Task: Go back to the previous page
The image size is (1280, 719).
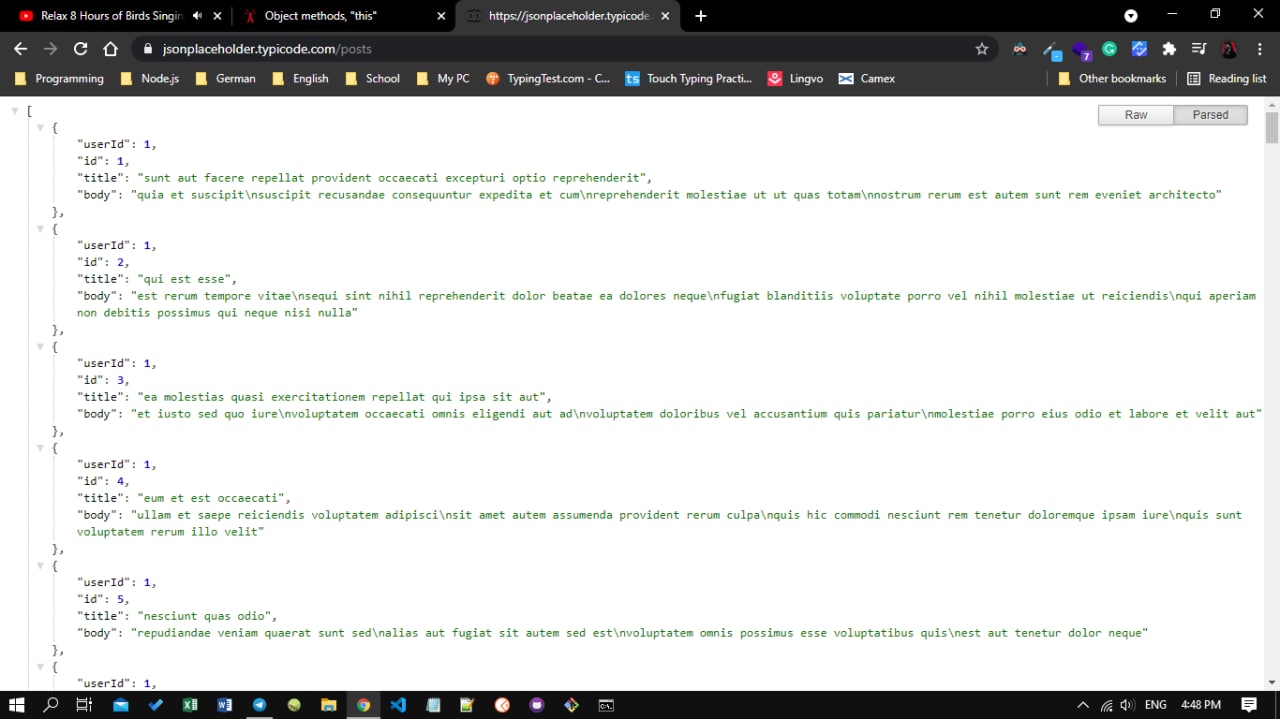Action: (21, 48)
